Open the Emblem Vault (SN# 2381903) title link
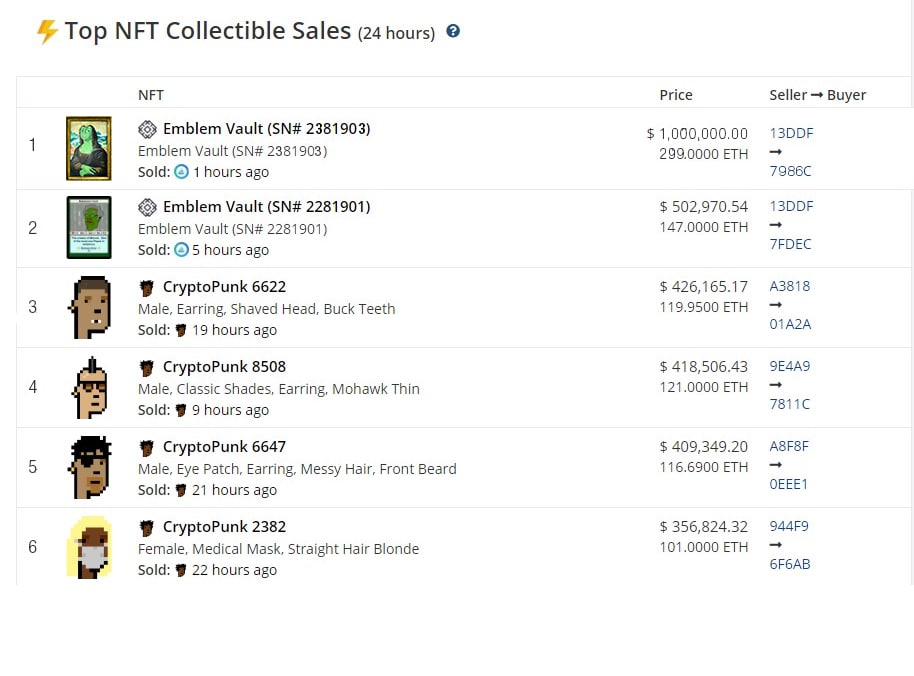This screenshot has width=914, height=676. coord(266,129)
